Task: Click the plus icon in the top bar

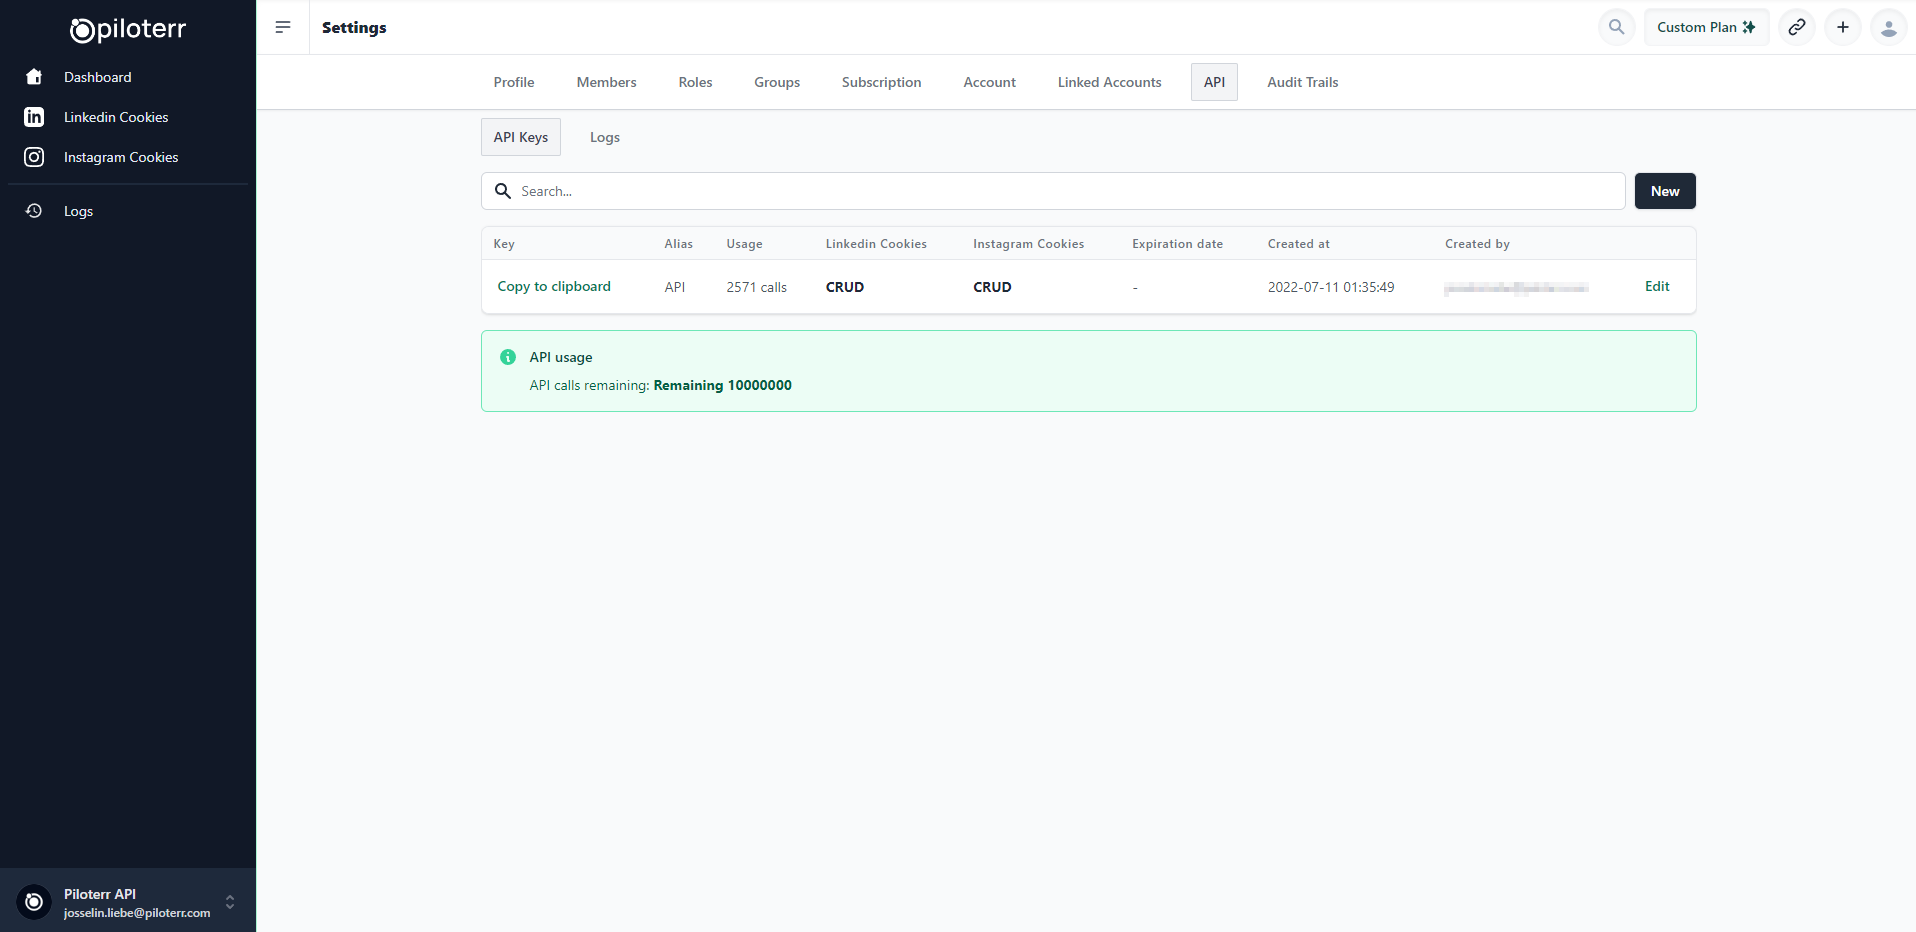Action: pos(1843,27)
